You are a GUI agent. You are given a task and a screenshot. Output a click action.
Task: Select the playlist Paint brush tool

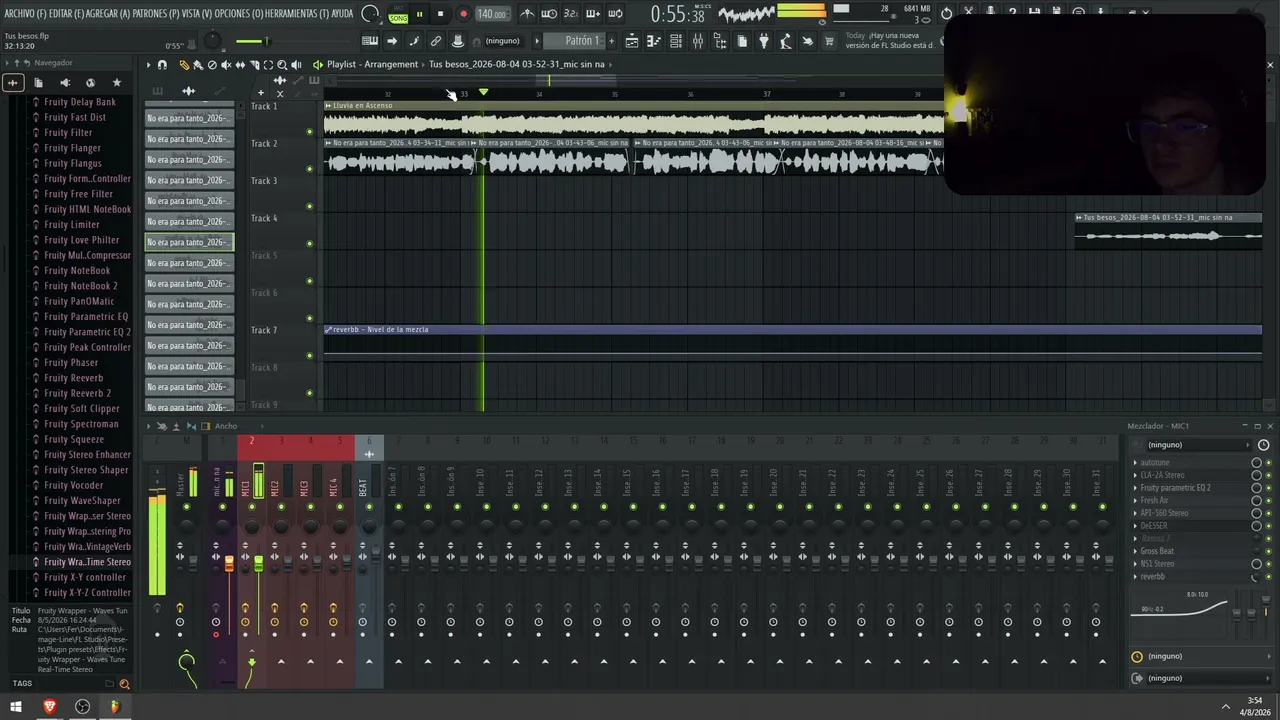197,64
